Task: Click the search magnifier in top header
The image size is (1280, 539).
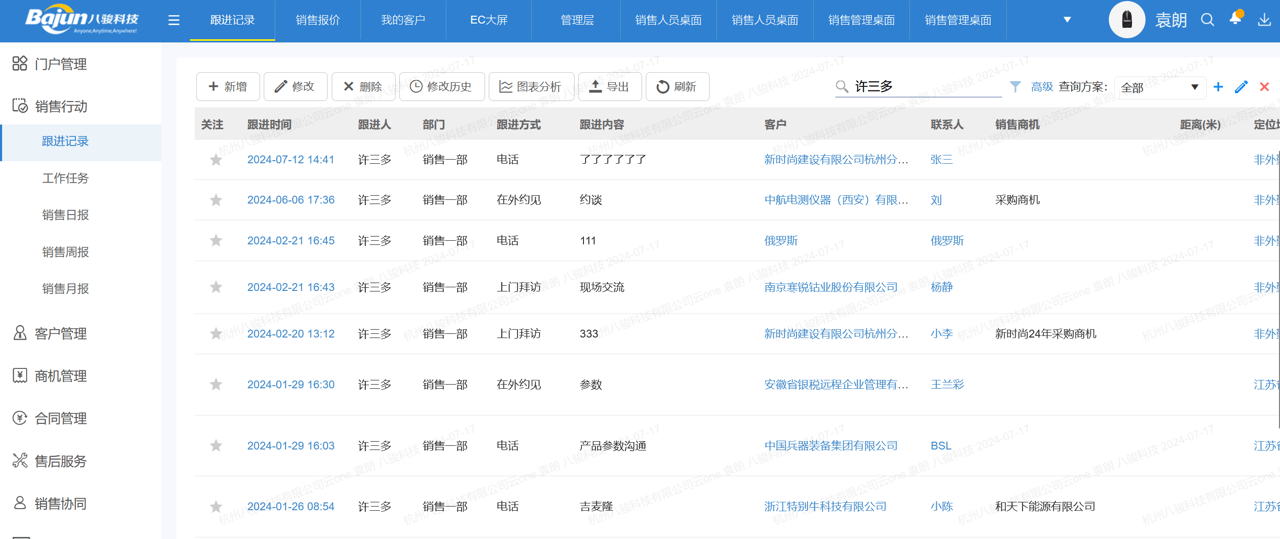Action: 1208,20
